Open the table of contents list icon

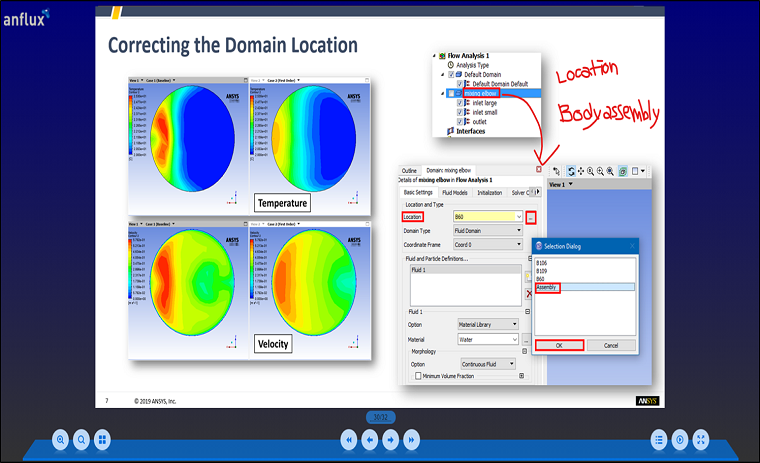coord(659,439)
